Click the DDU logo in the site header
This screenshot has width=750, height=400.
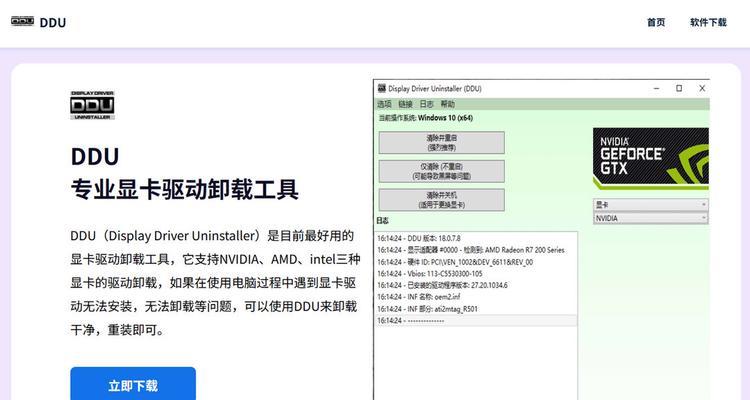point(22,21)
